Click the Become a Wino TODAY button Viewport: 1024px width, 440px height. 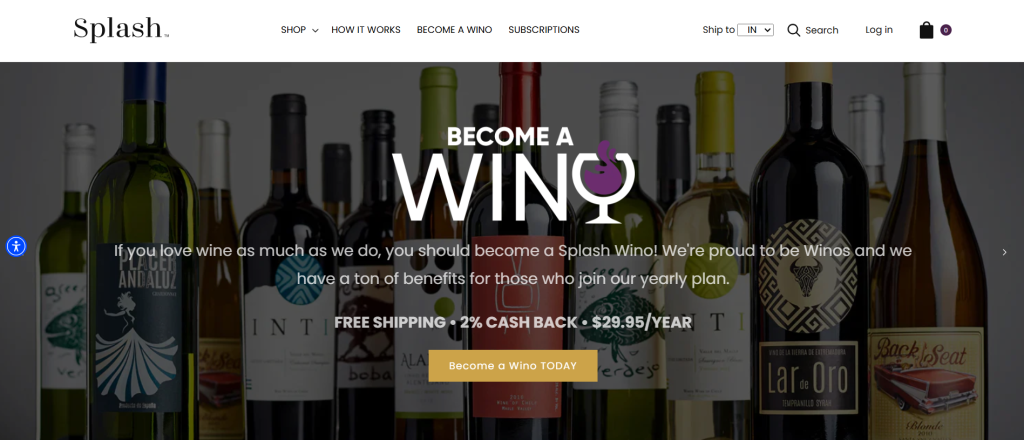(513, 366)
